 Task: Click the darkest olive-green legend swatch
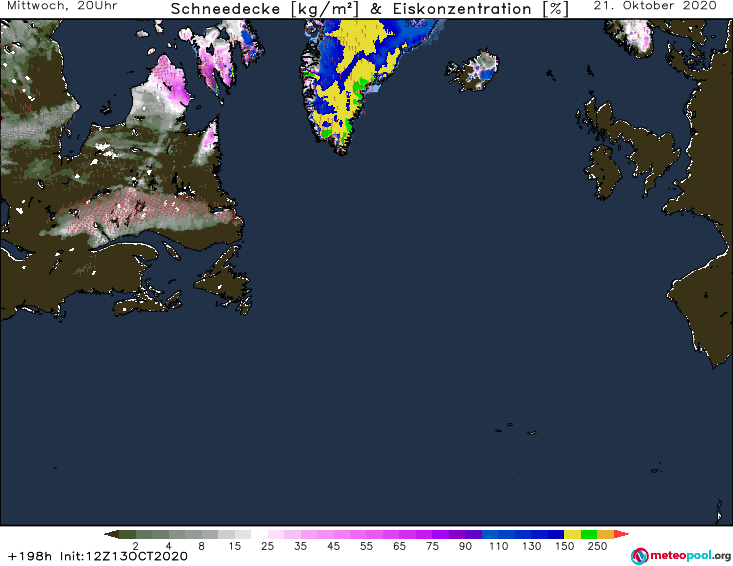127,534
